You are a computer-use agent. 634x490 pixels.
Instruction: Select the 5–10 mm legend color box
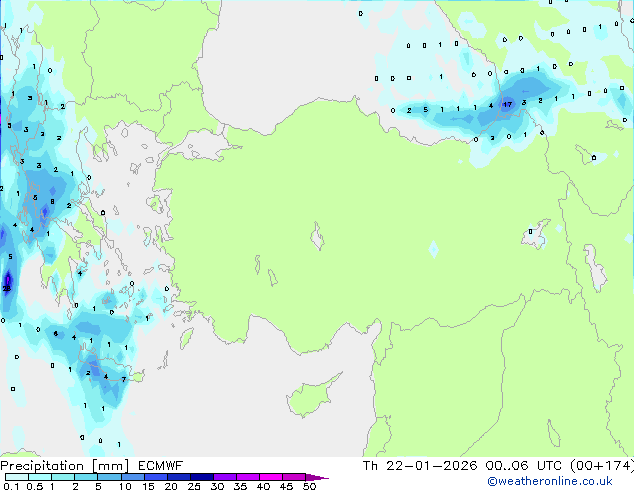109,477
